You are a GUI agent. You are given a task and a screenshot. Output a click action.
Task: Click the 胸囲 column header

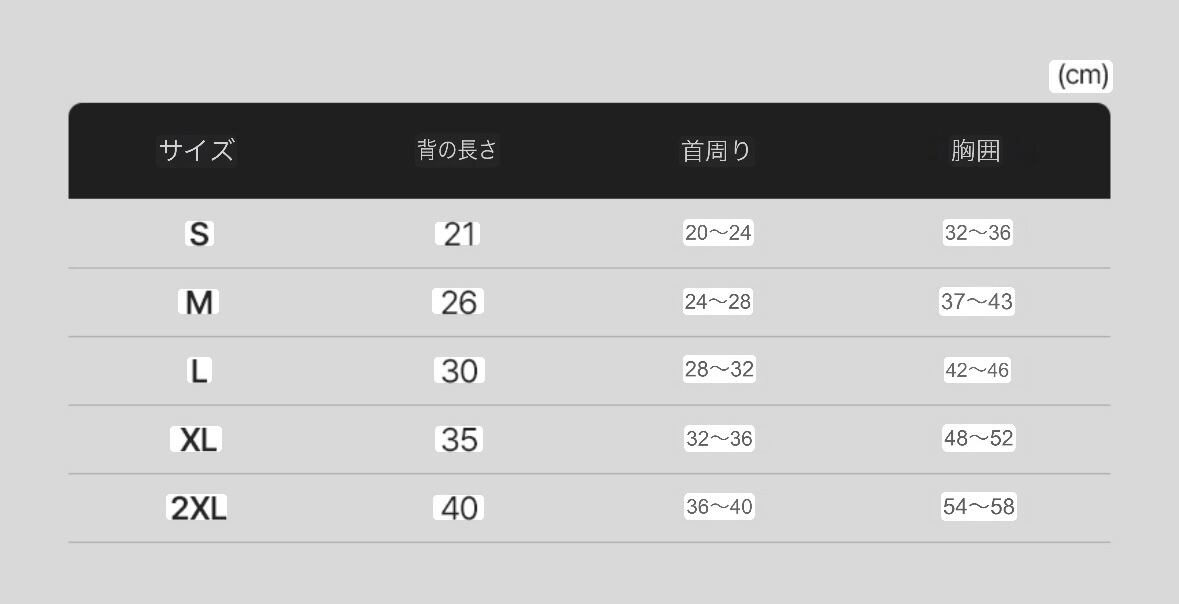pos(976,151)
